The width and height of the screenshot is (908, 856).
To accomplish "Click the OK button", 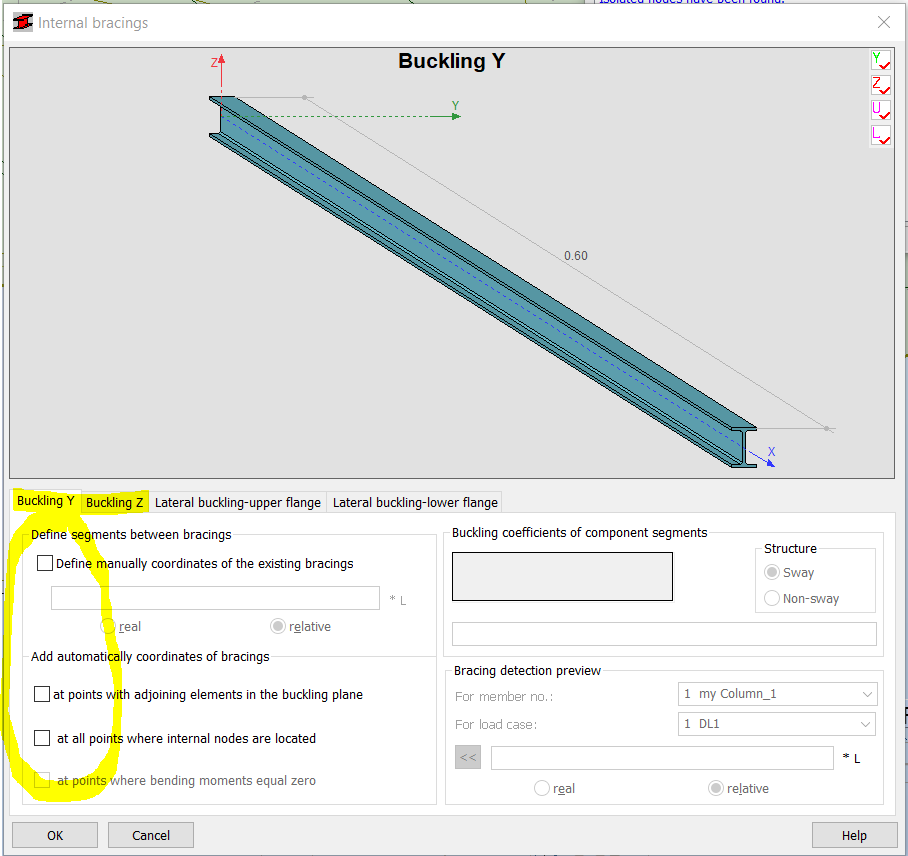I will pyautogui.click(x=55, y=834).
